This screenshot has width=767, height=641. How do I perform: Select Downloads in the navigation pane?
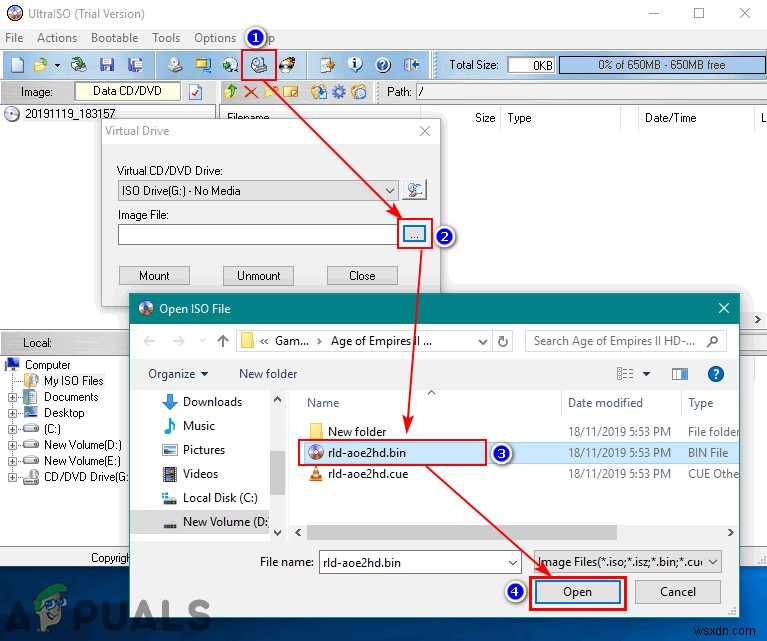tap(212, 402)
